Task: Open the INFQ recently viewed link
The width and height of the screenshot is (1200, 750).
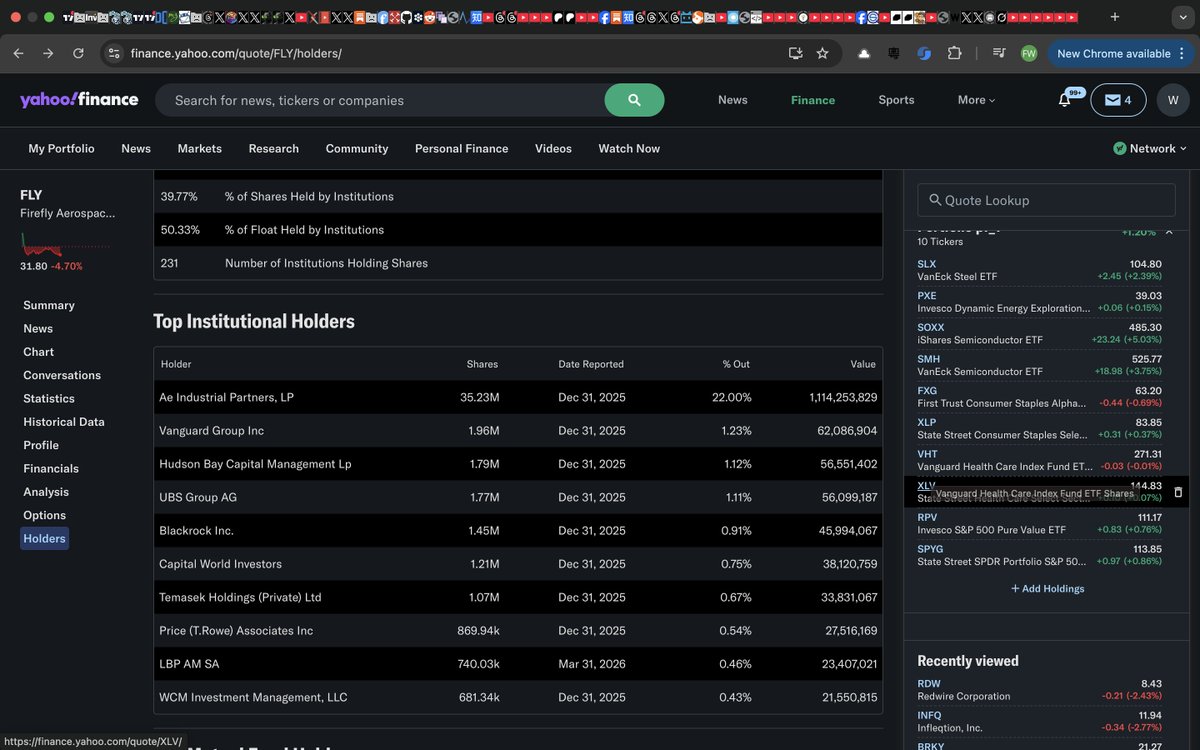Action: (x=930, y=716)
